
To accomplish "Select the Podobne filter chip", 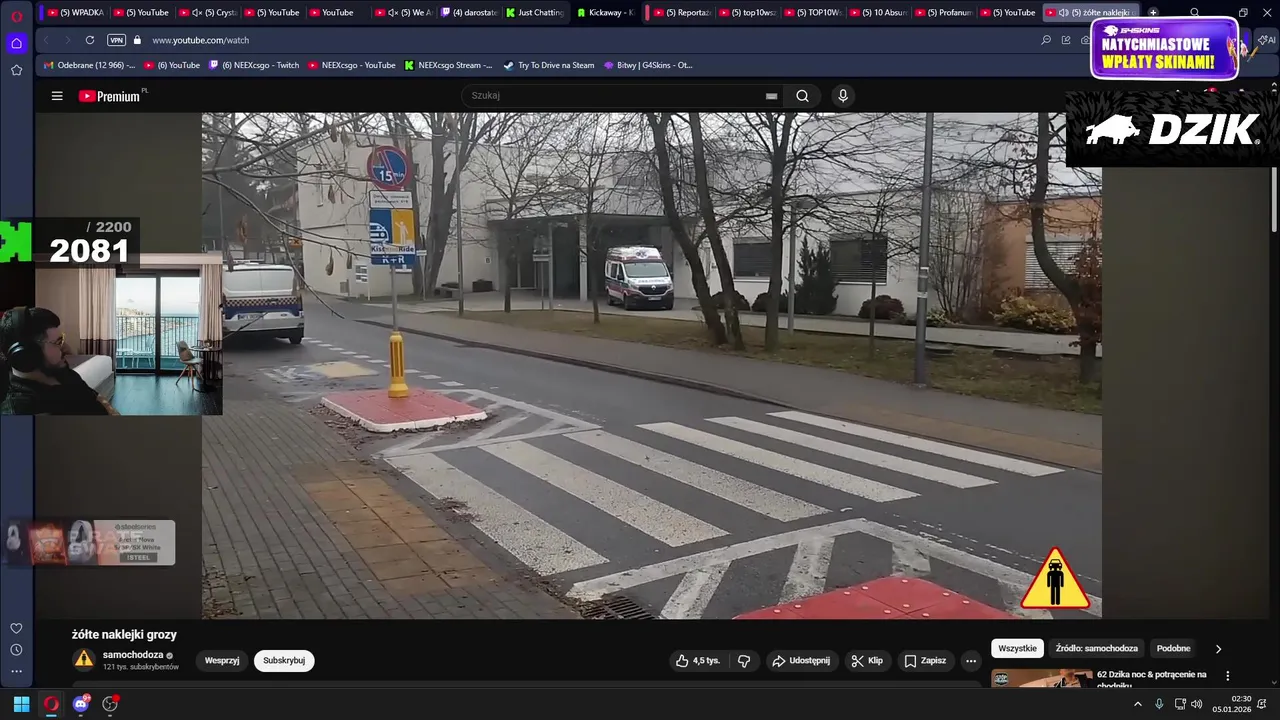I will coord(1173,649).
